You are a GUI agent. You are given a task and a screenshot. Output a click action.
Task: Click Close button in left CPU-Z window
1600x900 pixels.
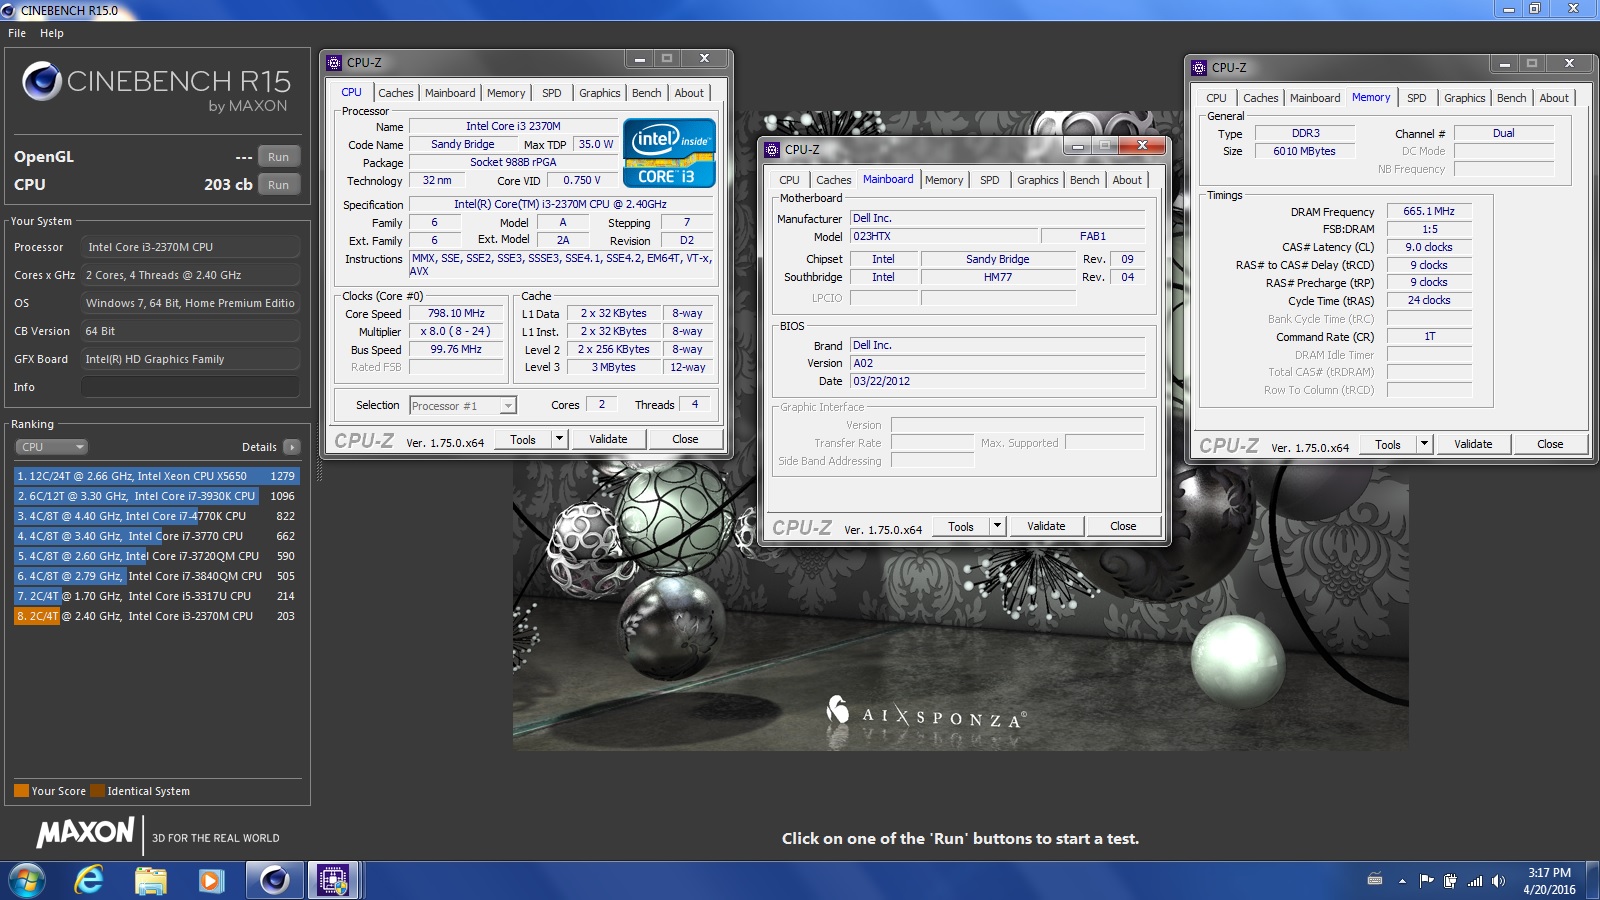click(685, 439)
